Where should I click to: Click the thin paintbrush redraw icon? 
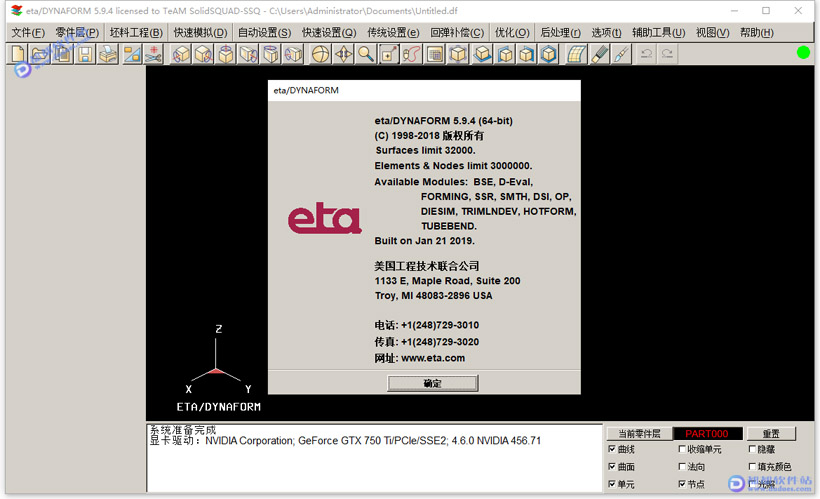pyautogui.click(x=621, y=54)
